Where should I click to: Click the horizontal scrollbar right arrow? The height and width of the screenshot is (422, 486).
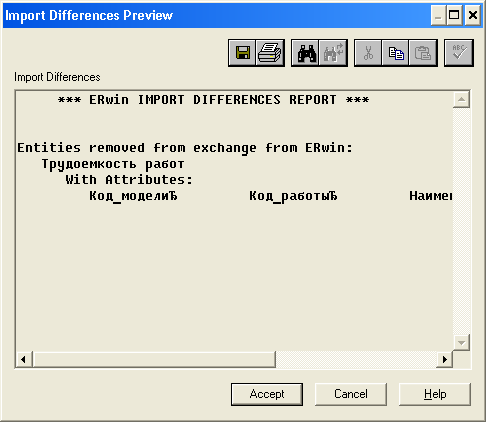coord(445,359)
